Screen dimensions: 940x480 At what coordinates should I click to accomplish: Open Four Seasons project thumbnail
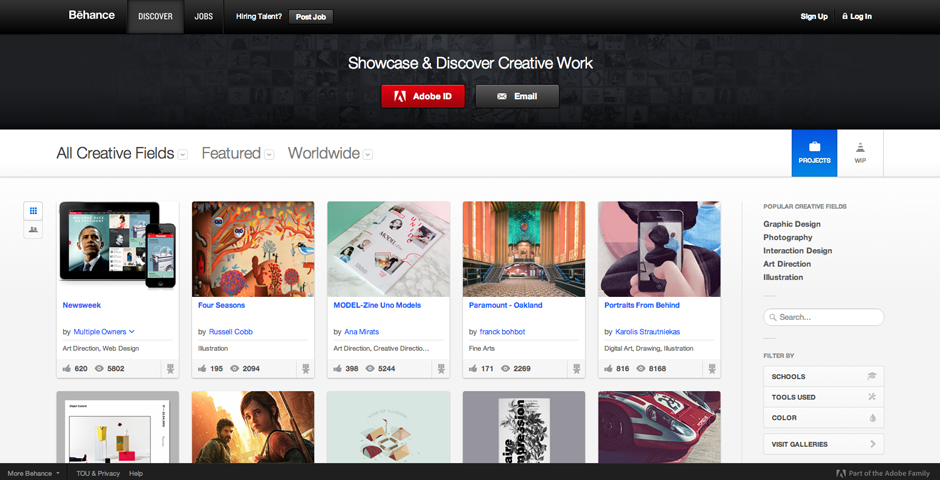(253, 249)
